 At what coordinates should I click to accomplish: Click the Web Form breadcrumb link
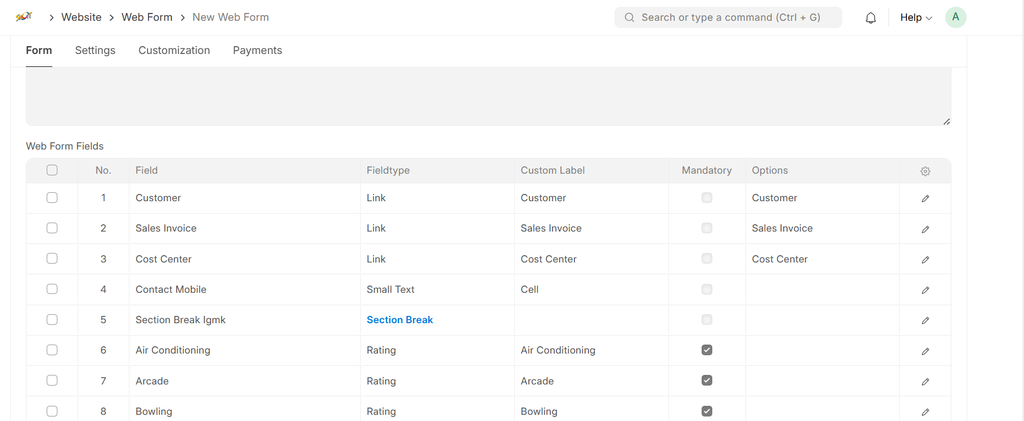click(147, 17)
